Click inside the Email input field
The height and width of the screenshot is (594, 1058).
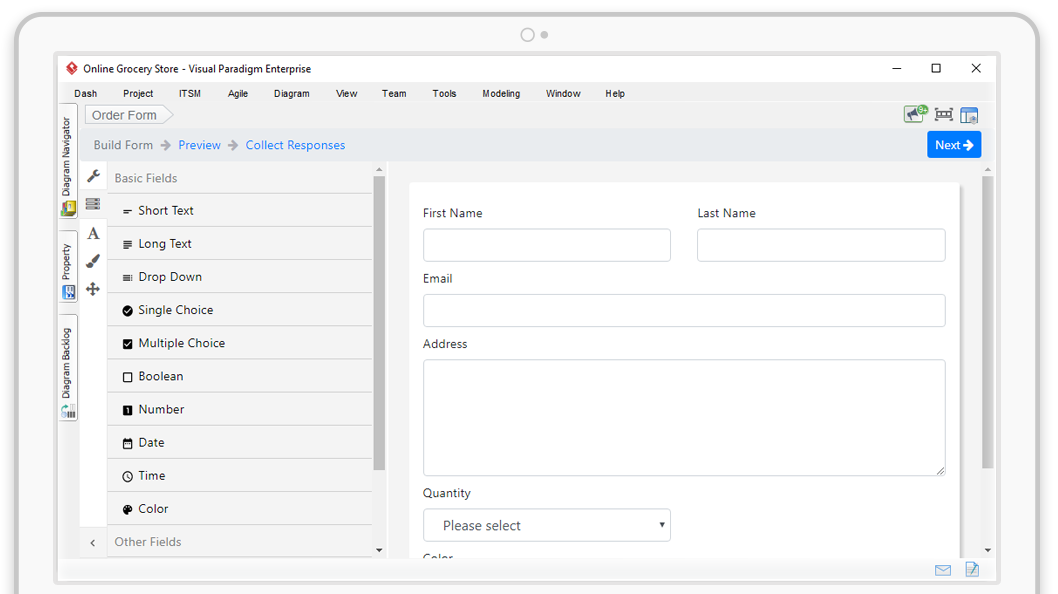683,310
